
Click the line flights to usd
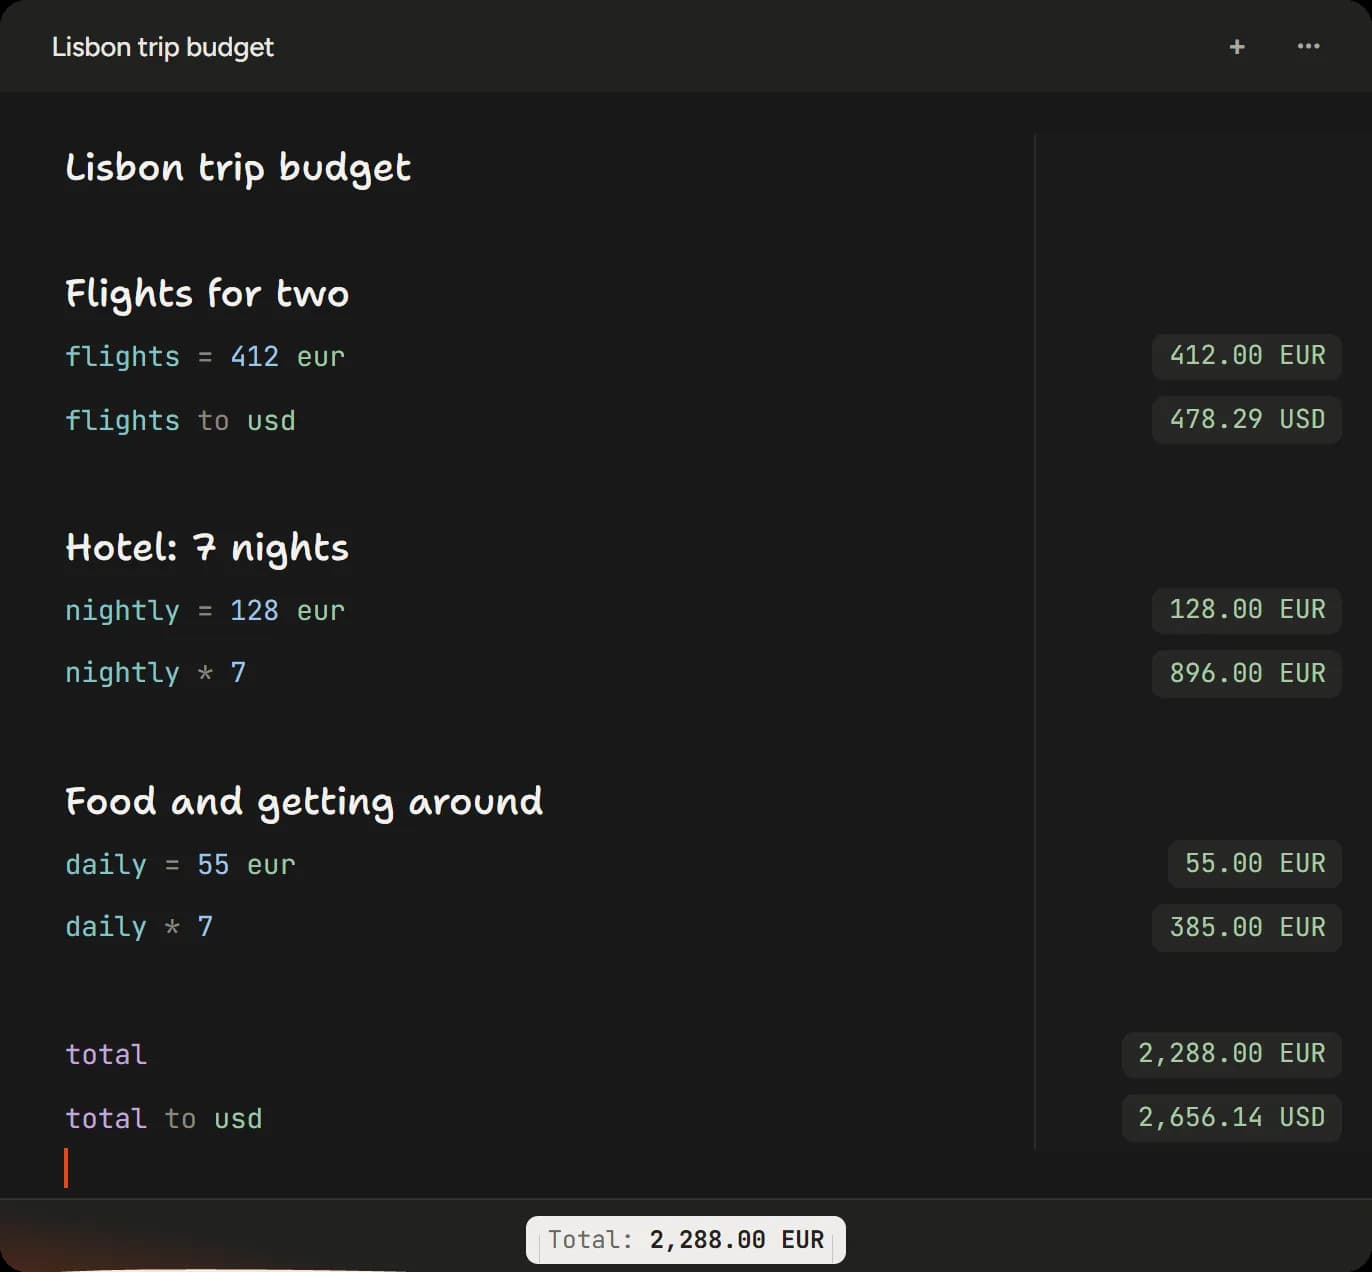180,421
